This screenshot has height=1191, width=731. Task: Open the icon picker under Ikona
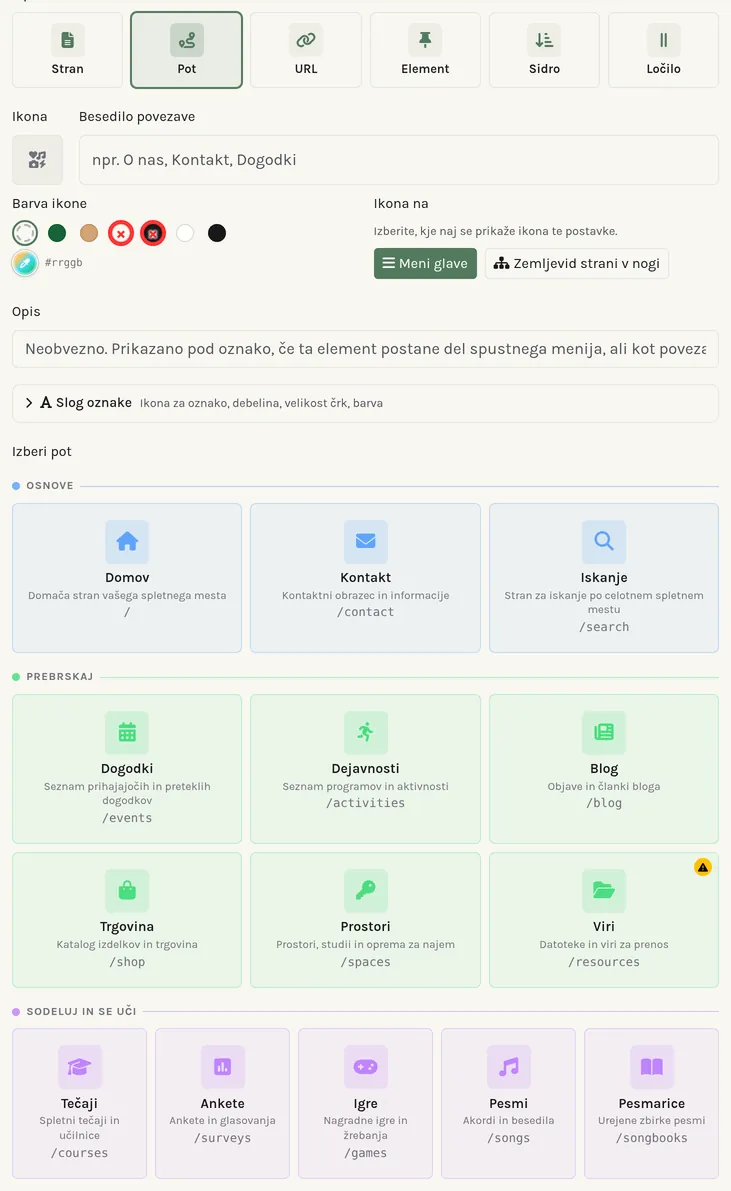[x=37, y=160]
